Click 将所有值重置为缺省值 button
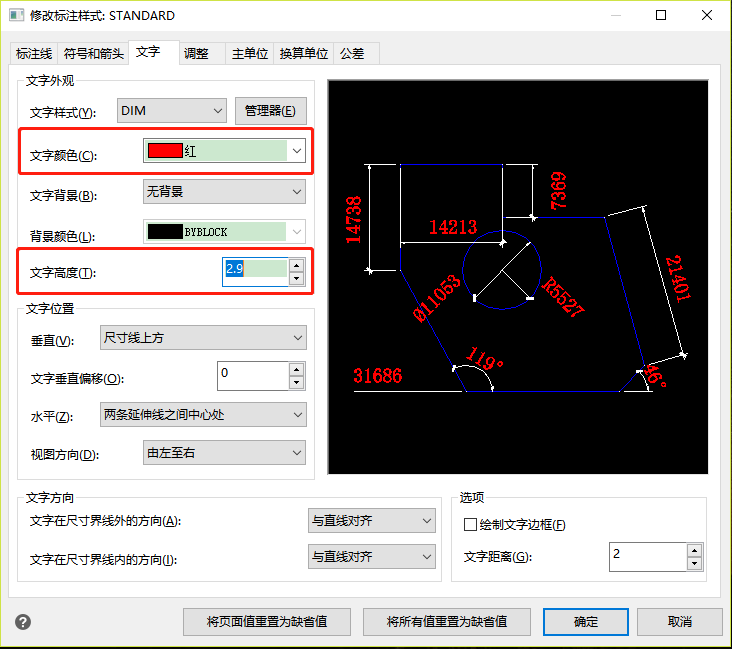The width and height of the screenshot is (732, 649). 447,622
